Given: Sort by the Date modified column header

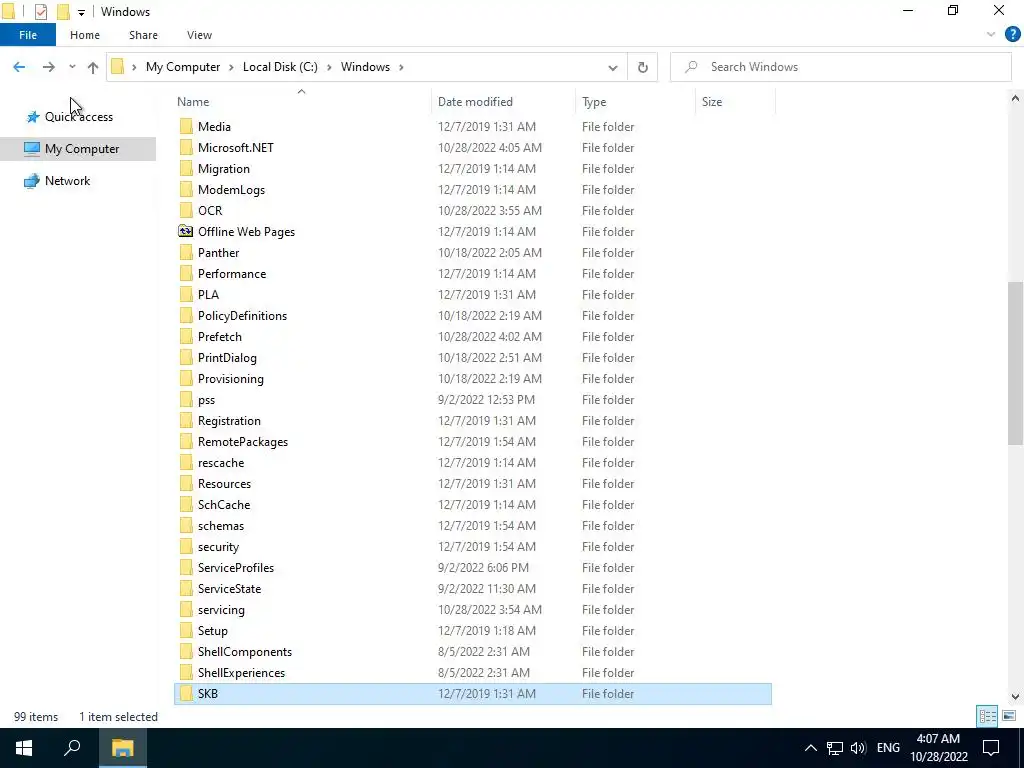Looking at the screenshot, I should (475, 102).
